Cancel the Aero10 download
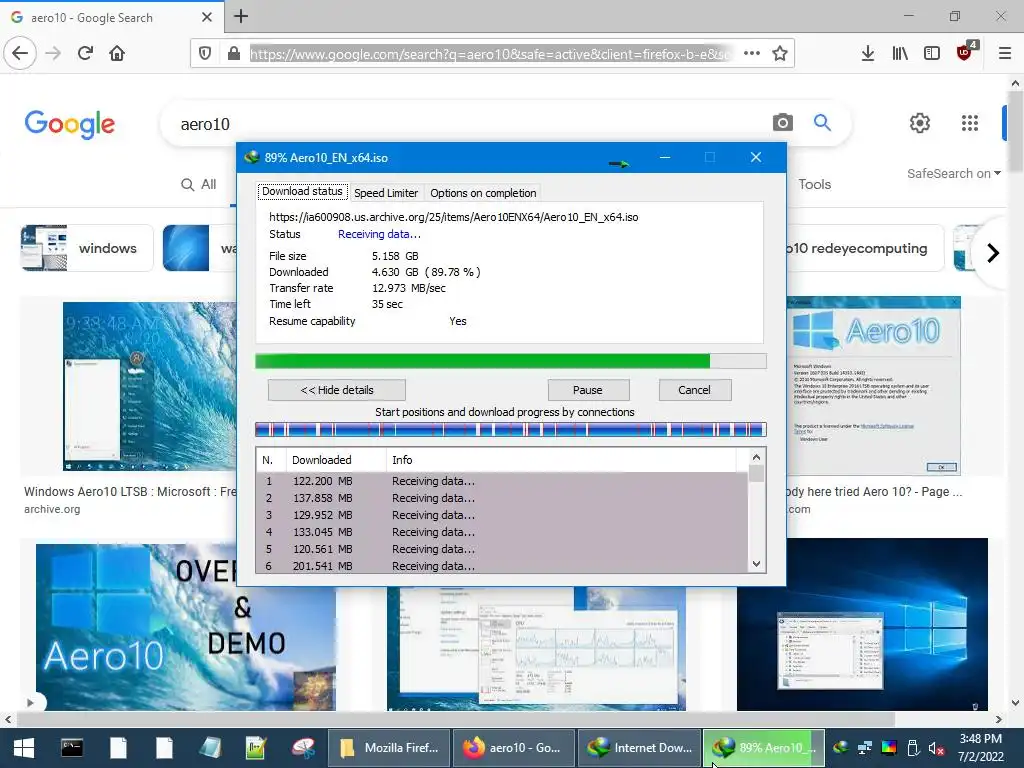 [x=694, y=390]
